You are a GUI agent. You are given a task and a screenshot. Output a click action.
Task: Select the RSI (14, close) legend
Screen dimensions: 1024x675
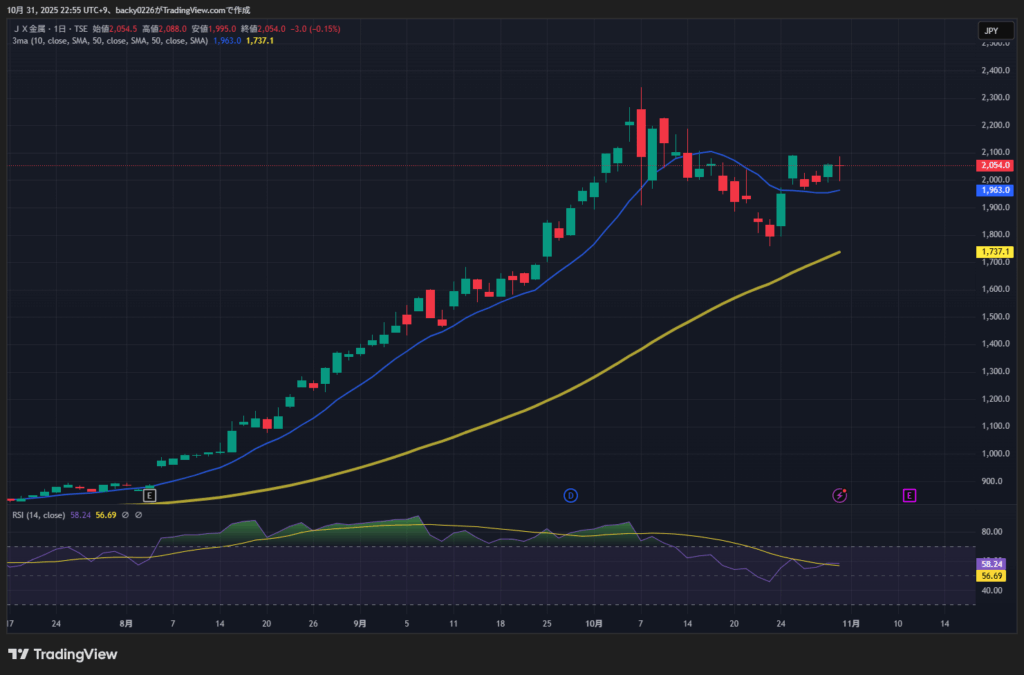[x=39, y=515]
